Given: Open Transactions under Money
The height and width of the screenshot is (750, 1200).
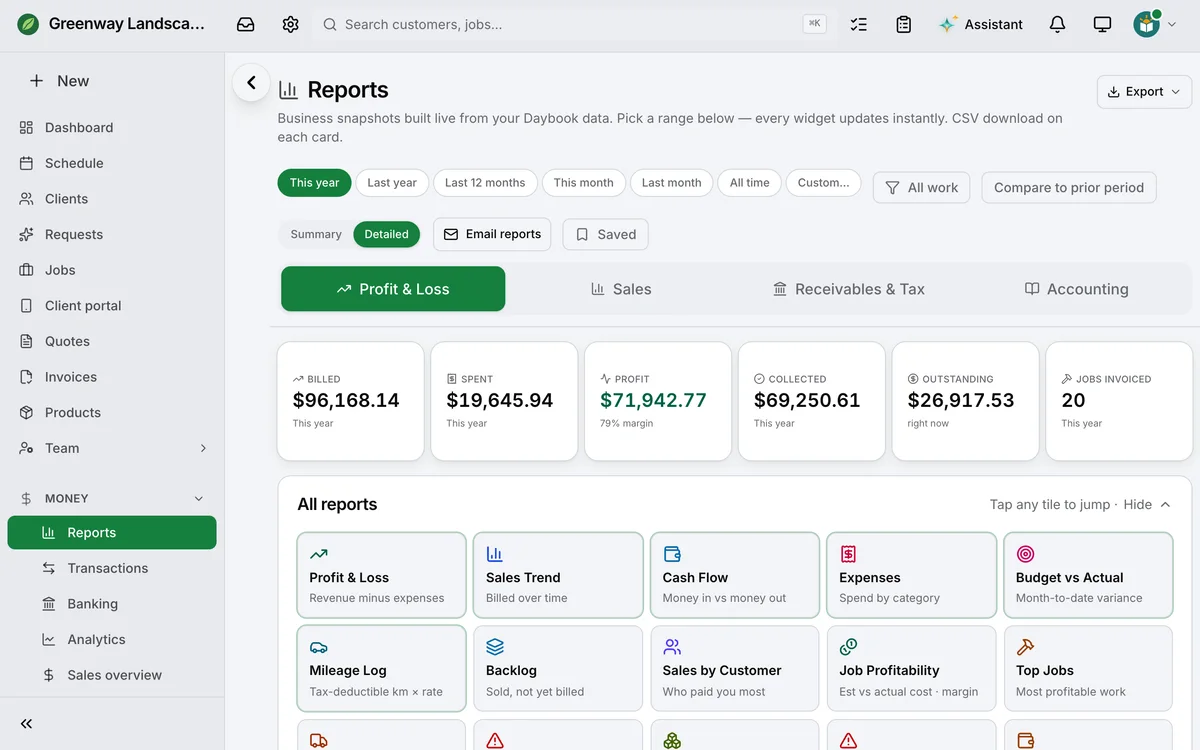Looking at the screenshot, I should 112,568.
